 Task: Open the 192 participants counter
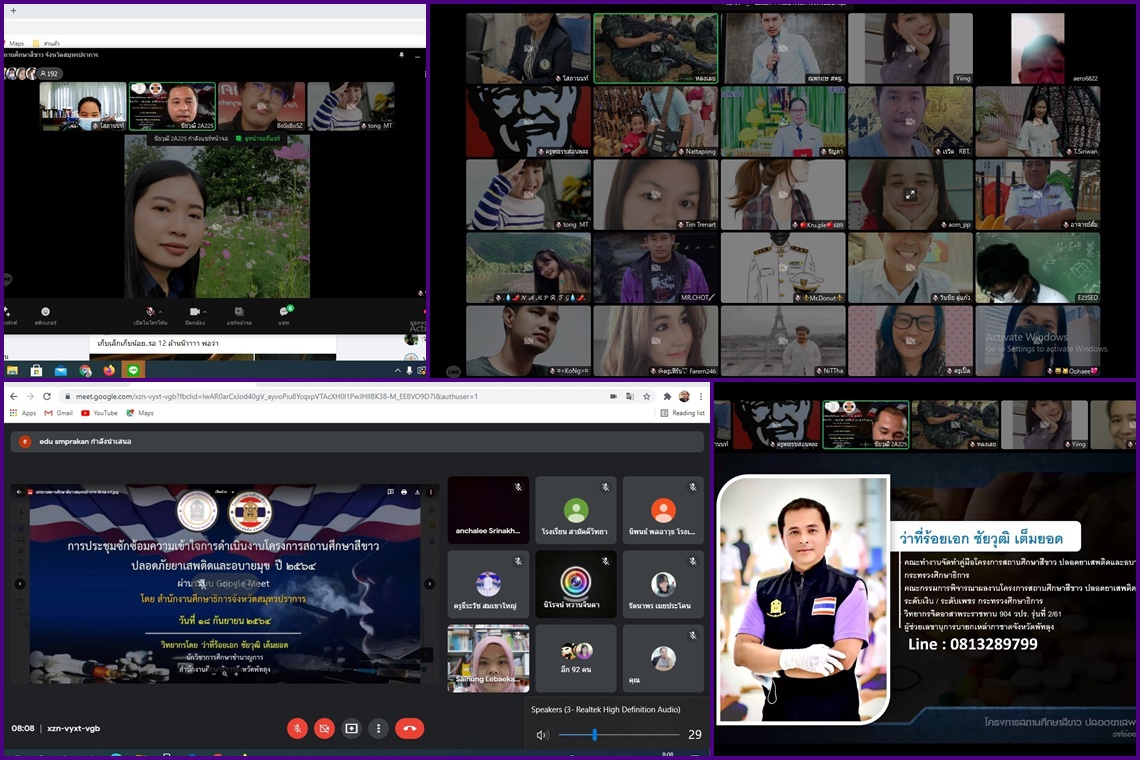49,73
